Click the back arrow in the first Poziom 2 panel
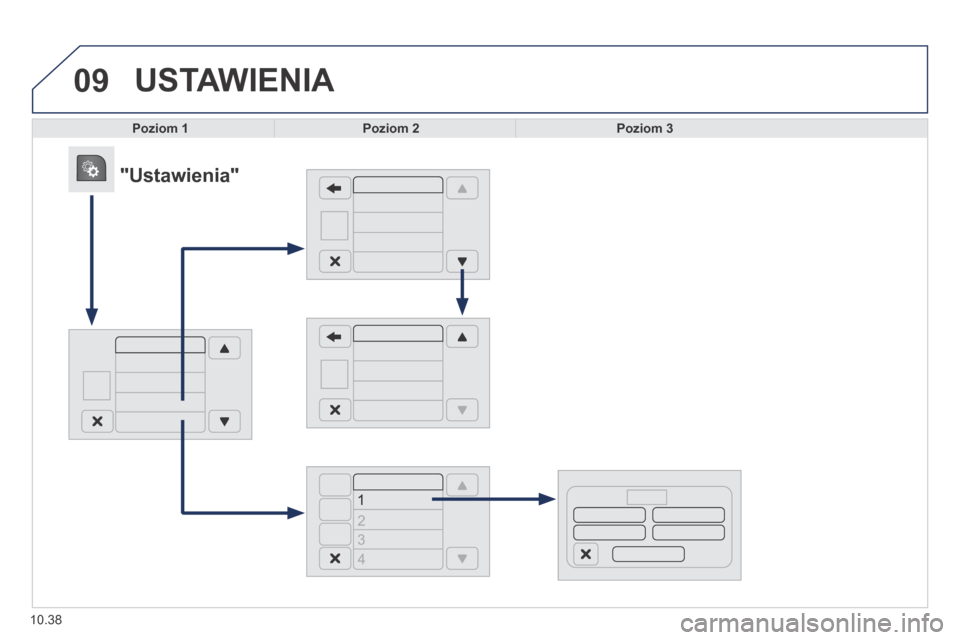 click(334, 188)
